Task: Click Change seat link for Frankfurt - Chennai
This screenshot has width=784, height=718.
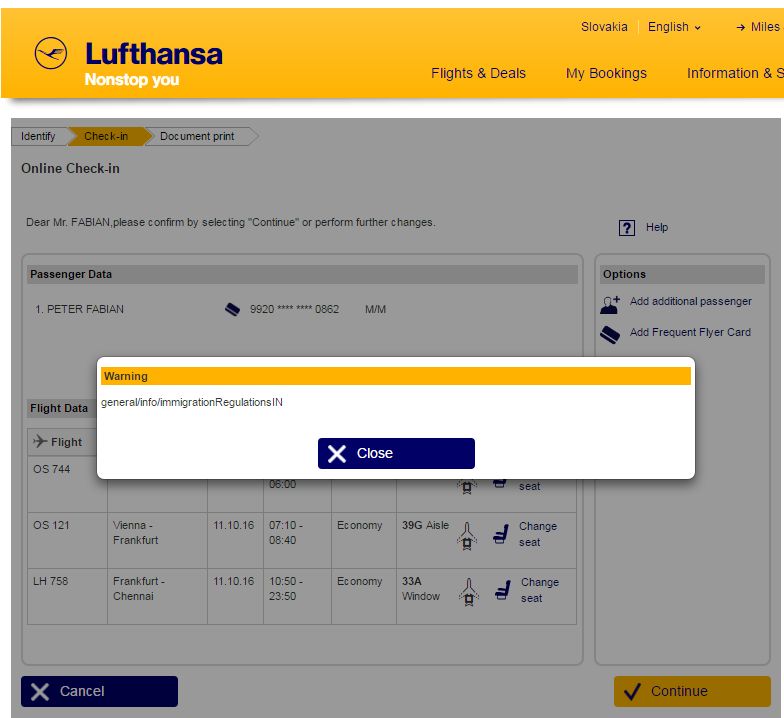Action: coord(540,590)
